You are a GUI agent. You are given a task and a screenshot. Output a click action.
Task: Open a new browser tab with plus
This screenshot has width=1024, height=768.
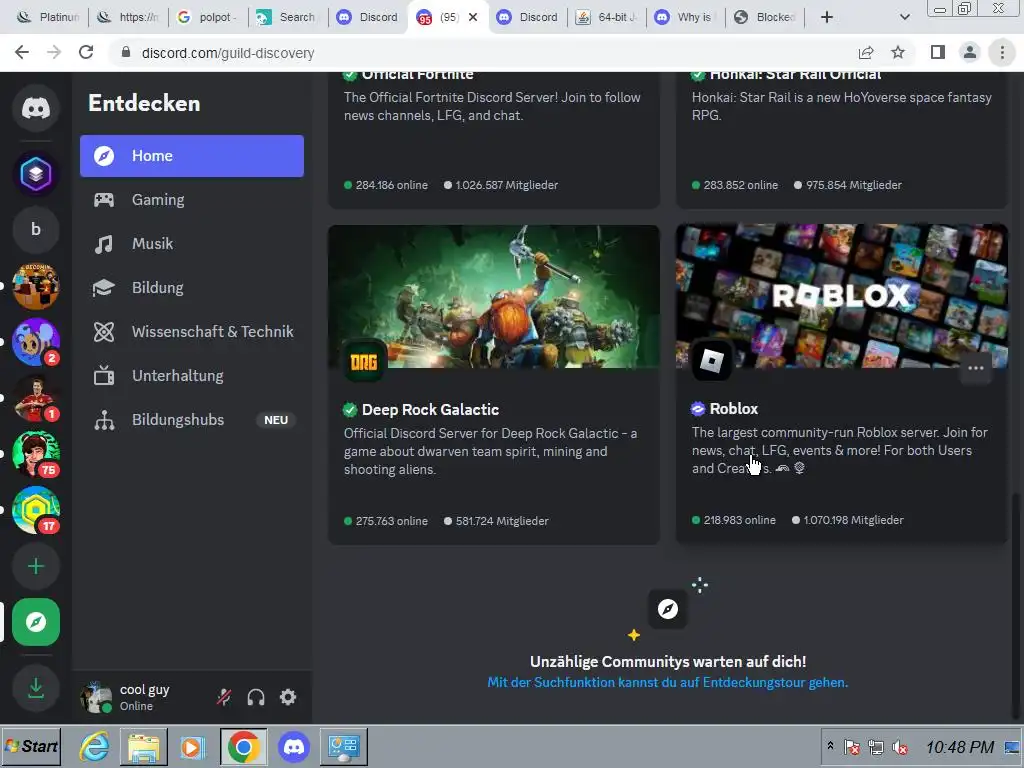coord(827,17)
